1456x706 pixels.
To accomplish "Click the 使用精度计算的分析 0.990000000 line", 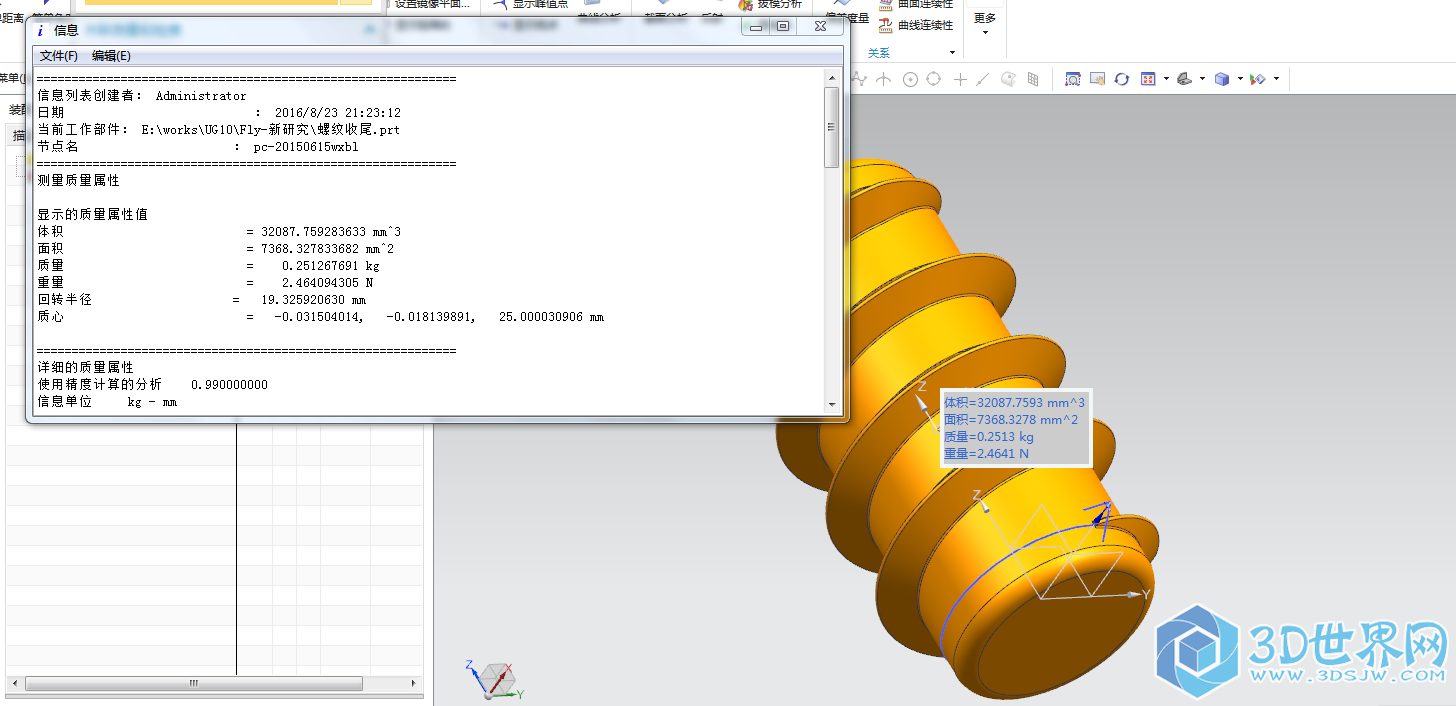I will (x=152, y=385).
